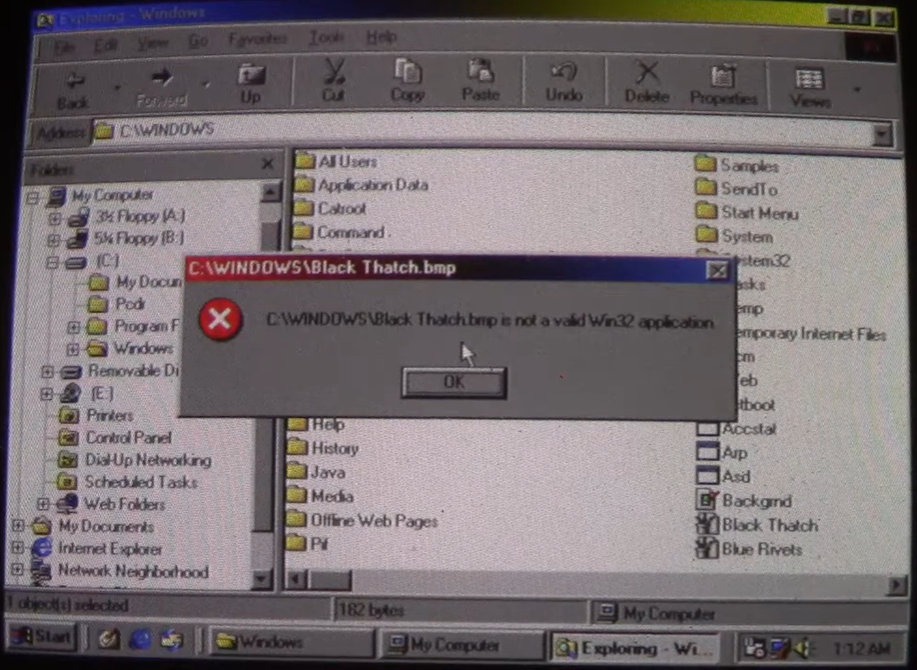This screenshot has width=917, height=670.
Task: Collapse the My Computer tree node
Action: click(x=33, y=198)
